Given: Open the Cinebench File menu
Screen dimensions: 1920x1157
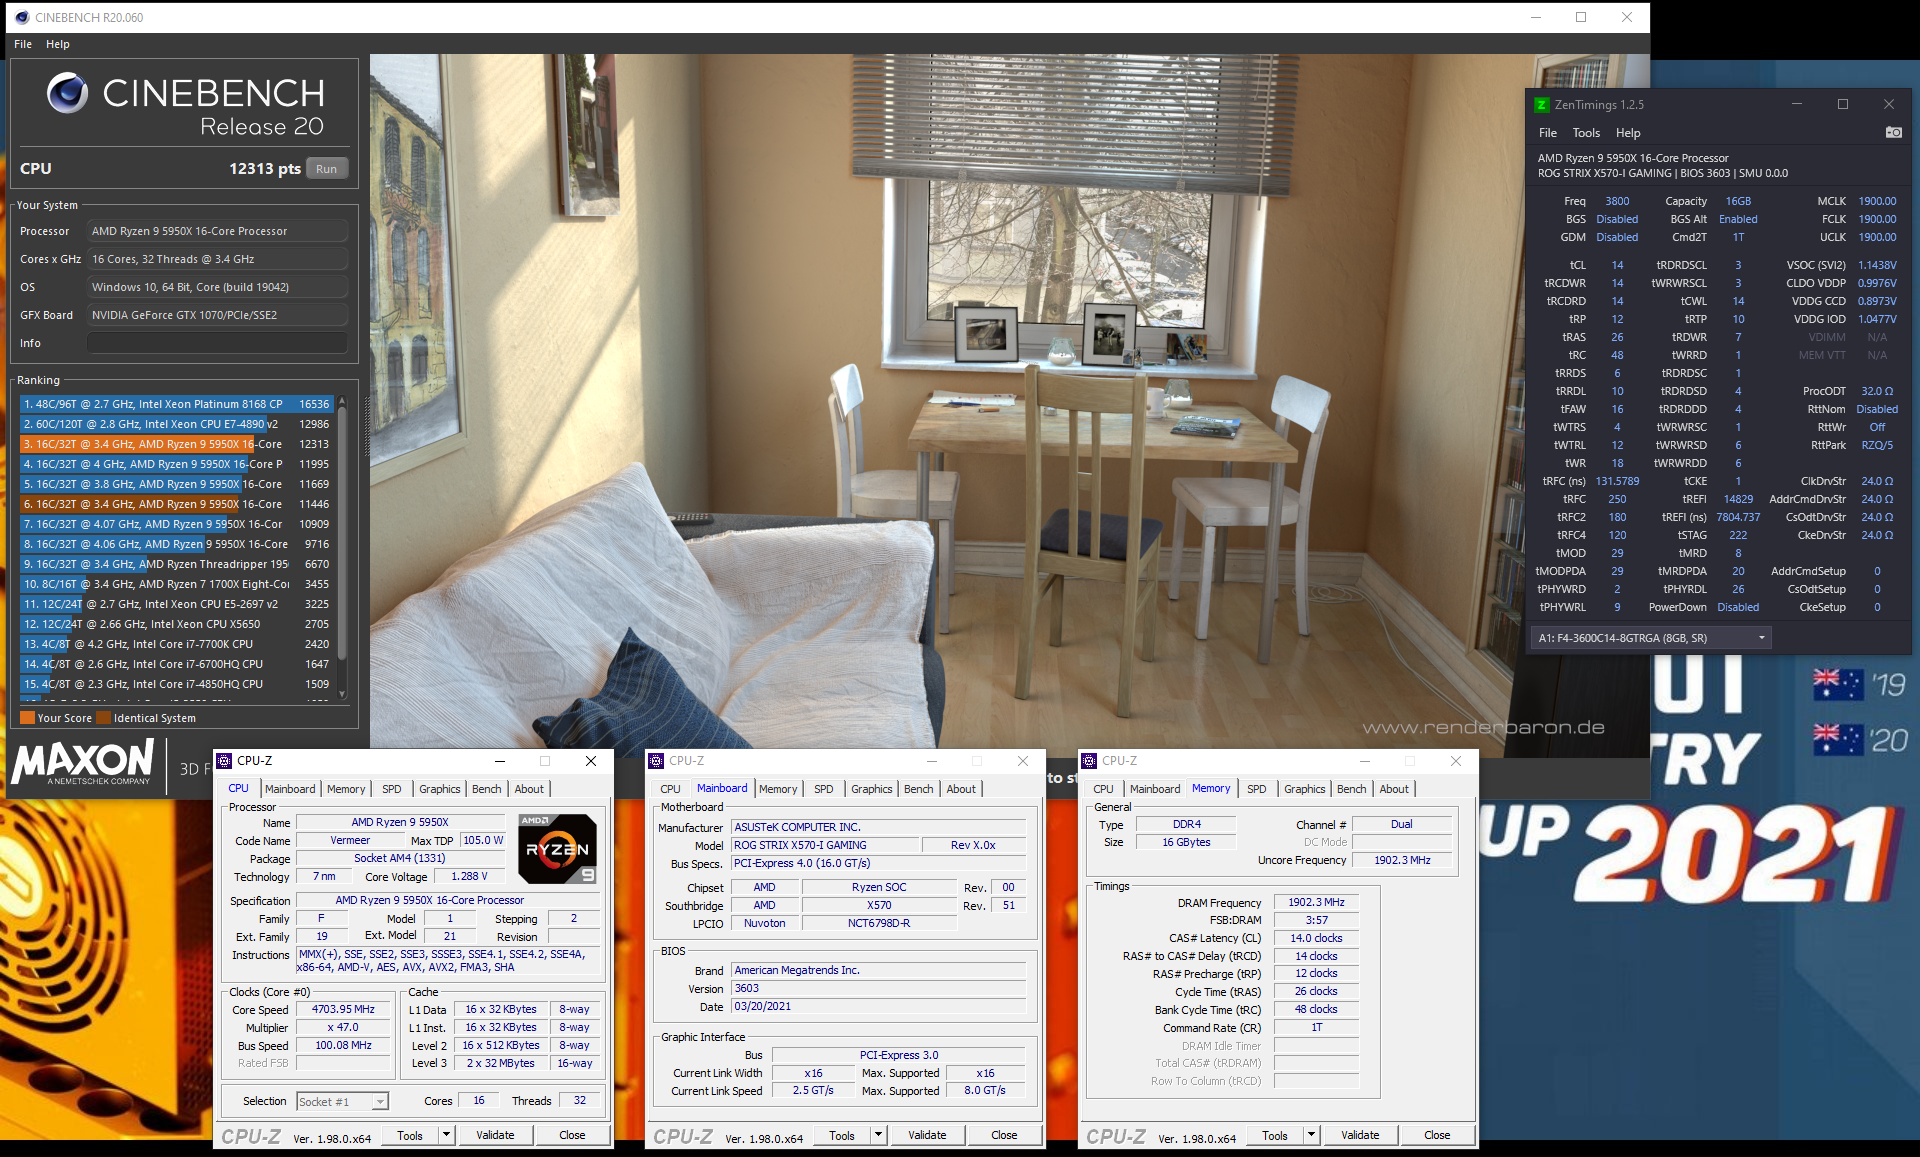Looking at the screenshot, I should [x=23, y=44].
